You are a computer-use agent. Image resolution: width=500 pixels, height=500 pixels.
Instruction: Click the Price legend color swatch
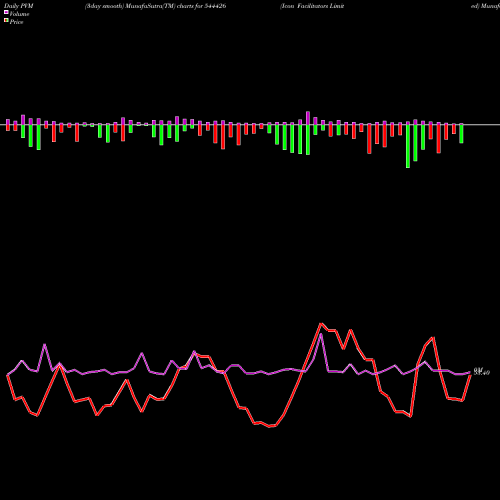coord(6,21)
